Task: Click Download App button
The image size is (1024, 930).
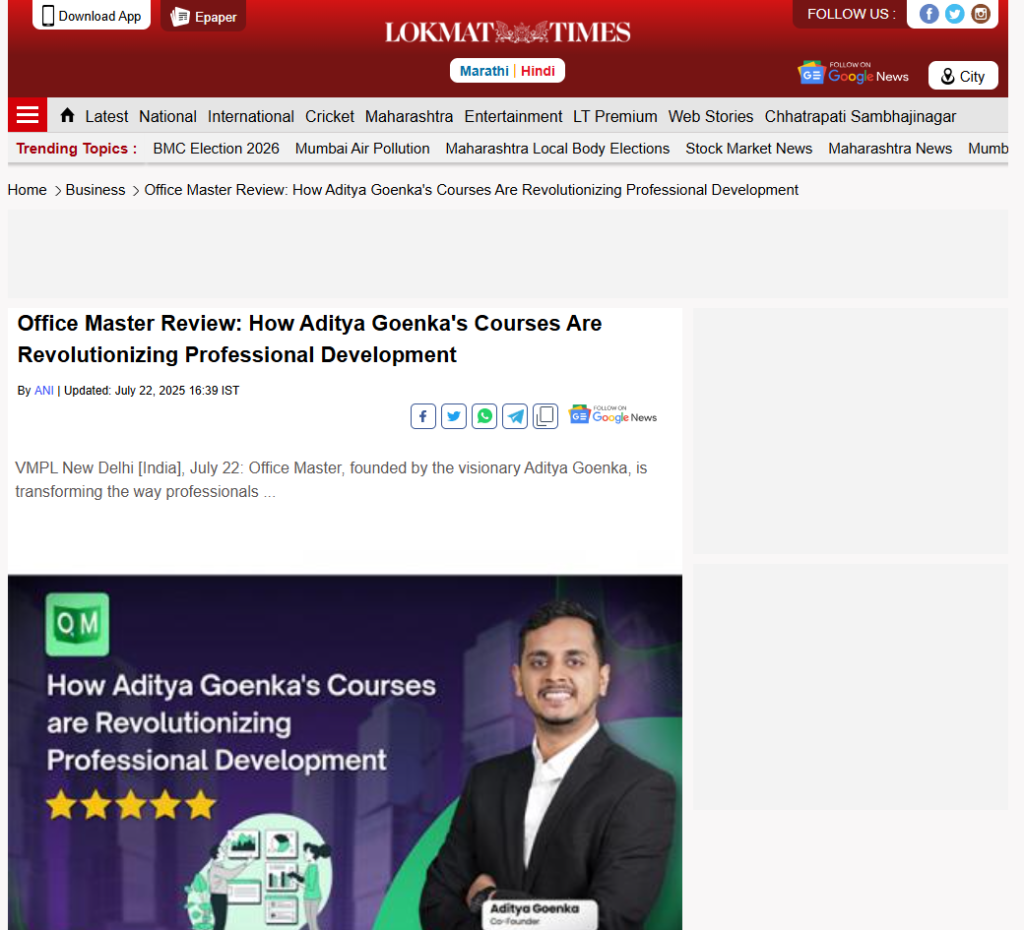Action: pos(91,15)
